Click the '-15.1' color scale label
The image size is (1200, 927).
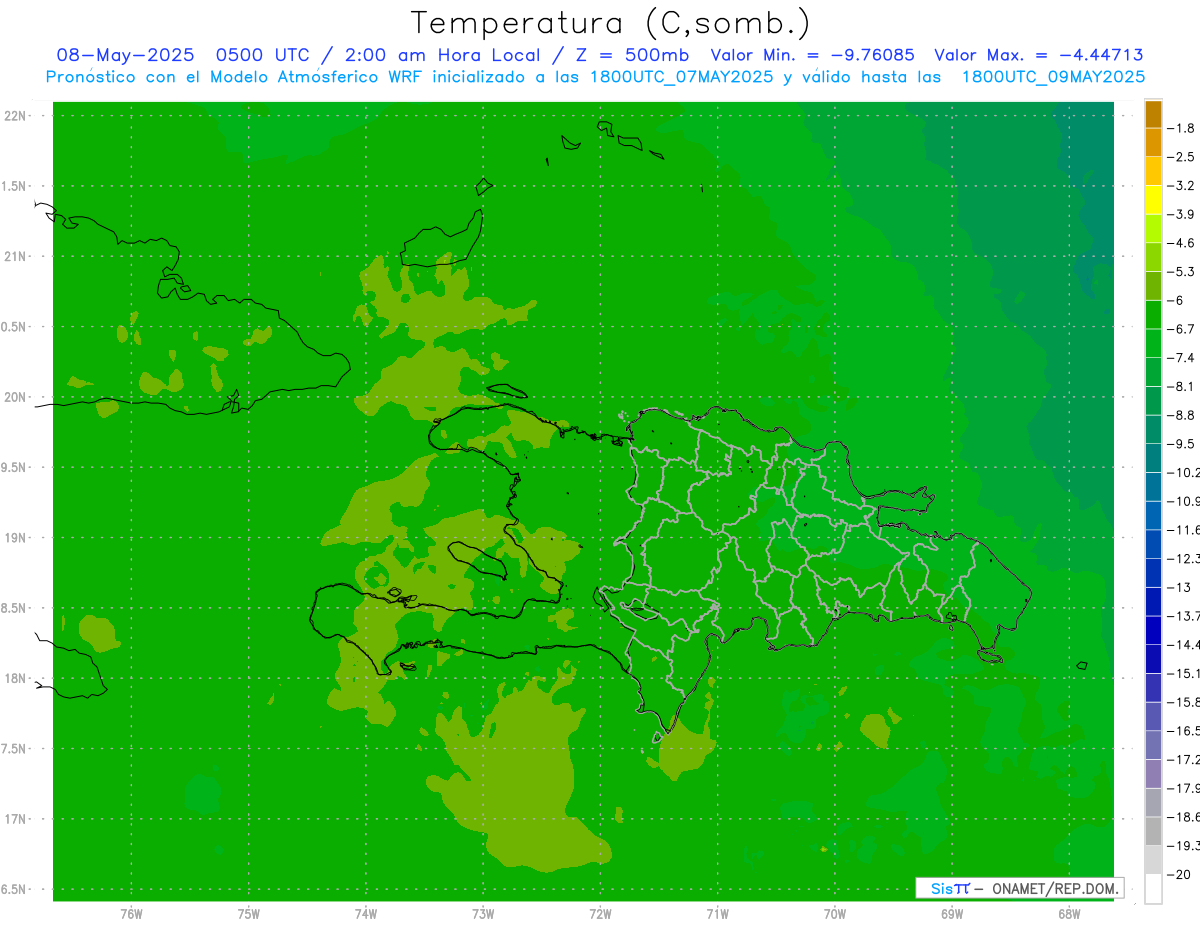coord(1184,673)
